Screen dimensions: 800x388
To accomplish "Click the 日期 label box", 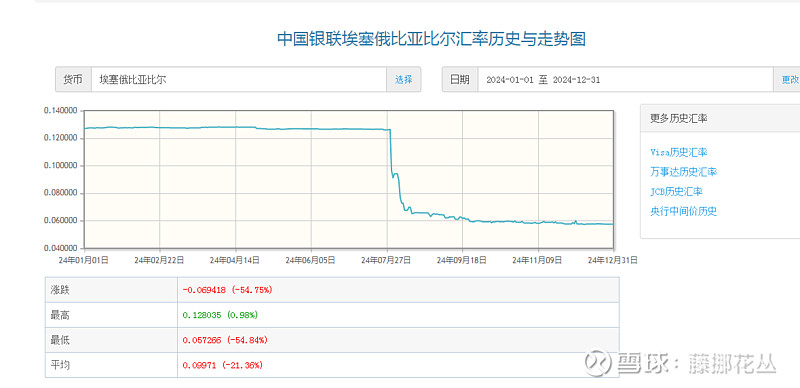I will tap(460, 80).
